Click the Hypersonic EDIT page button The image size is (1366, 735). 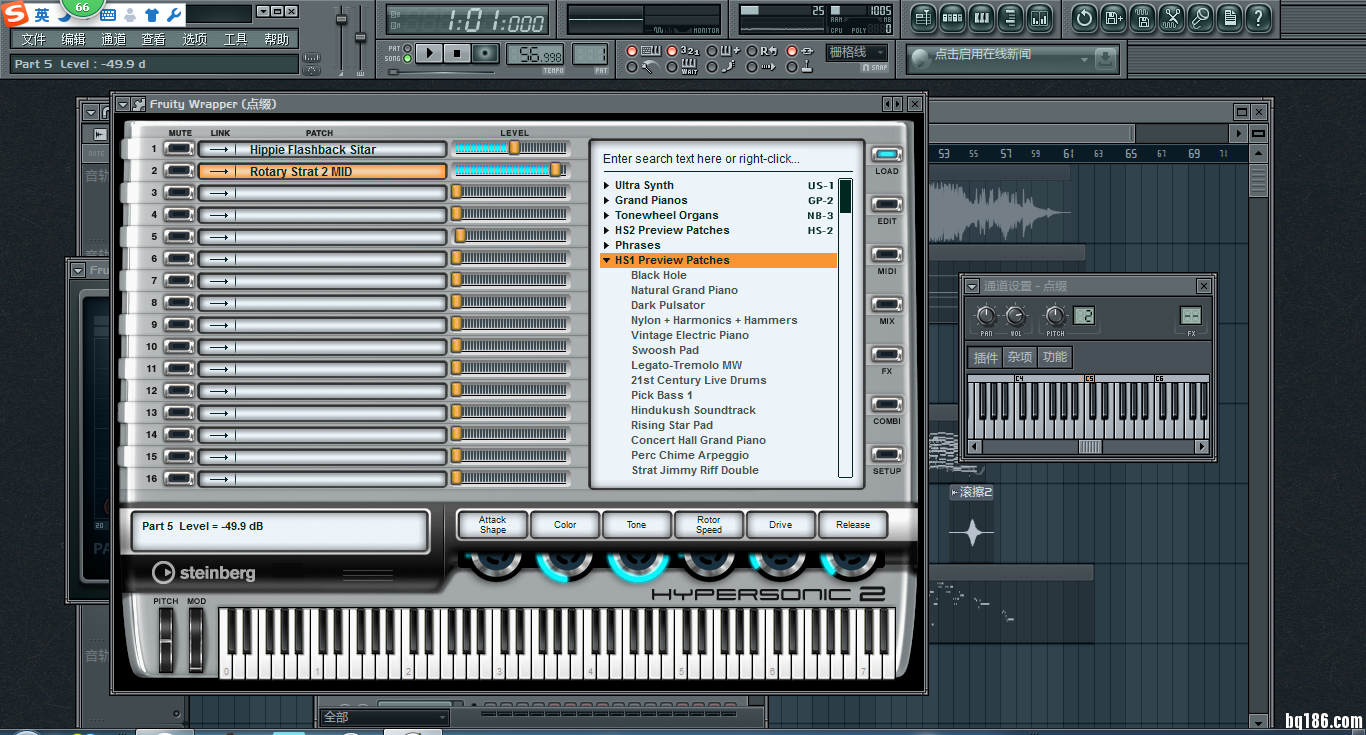click(887, 205)
